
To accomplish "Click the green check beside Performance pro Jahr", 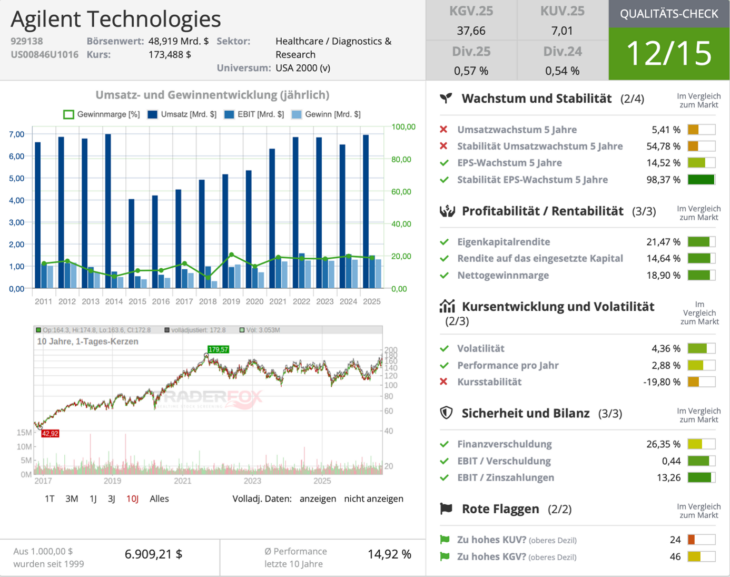I will (444, 365).
